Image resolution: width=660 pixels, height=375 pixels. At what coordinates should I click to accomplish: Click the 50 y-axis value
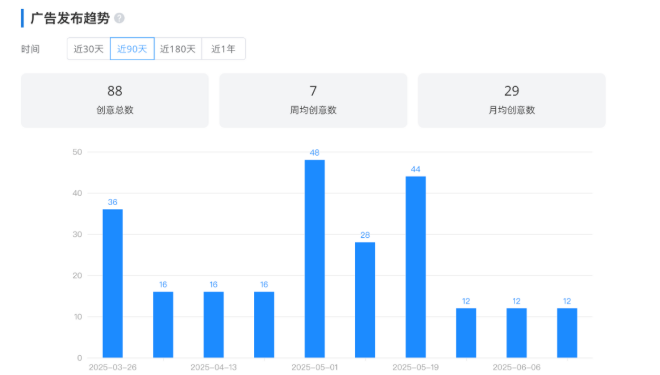(77, 152)
